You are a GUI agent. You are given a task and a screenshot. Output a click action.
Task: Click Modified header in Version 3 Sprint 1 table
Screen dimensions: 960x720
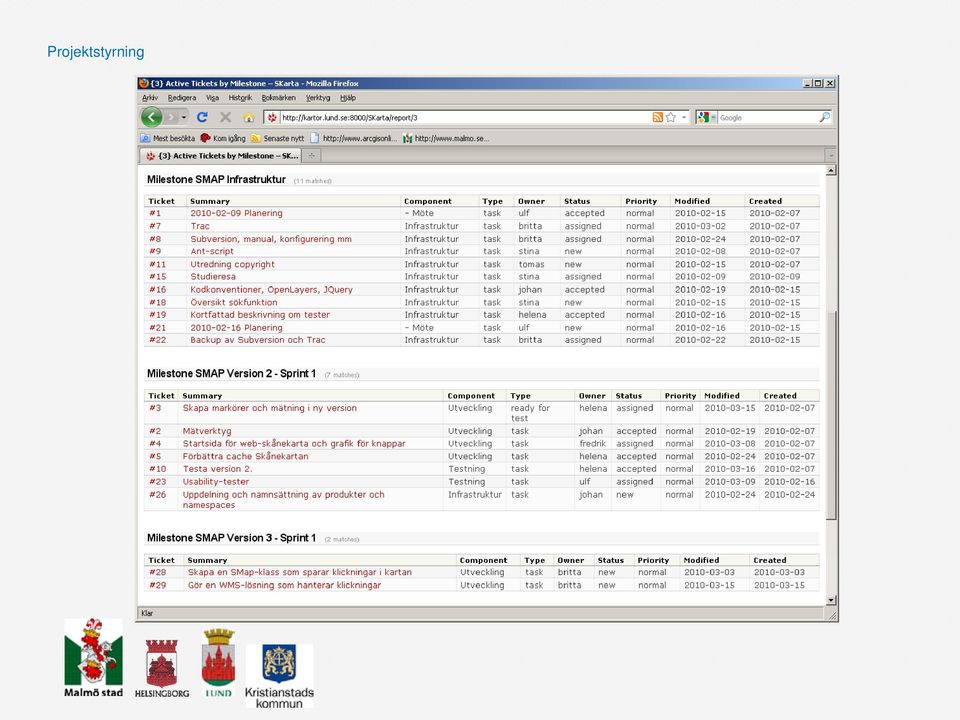click(701, 560)
